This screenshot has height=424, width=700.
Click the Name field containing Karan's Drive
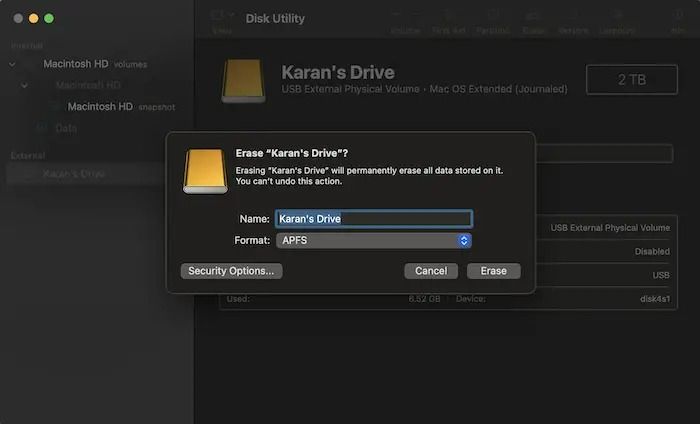pos(374,219)
